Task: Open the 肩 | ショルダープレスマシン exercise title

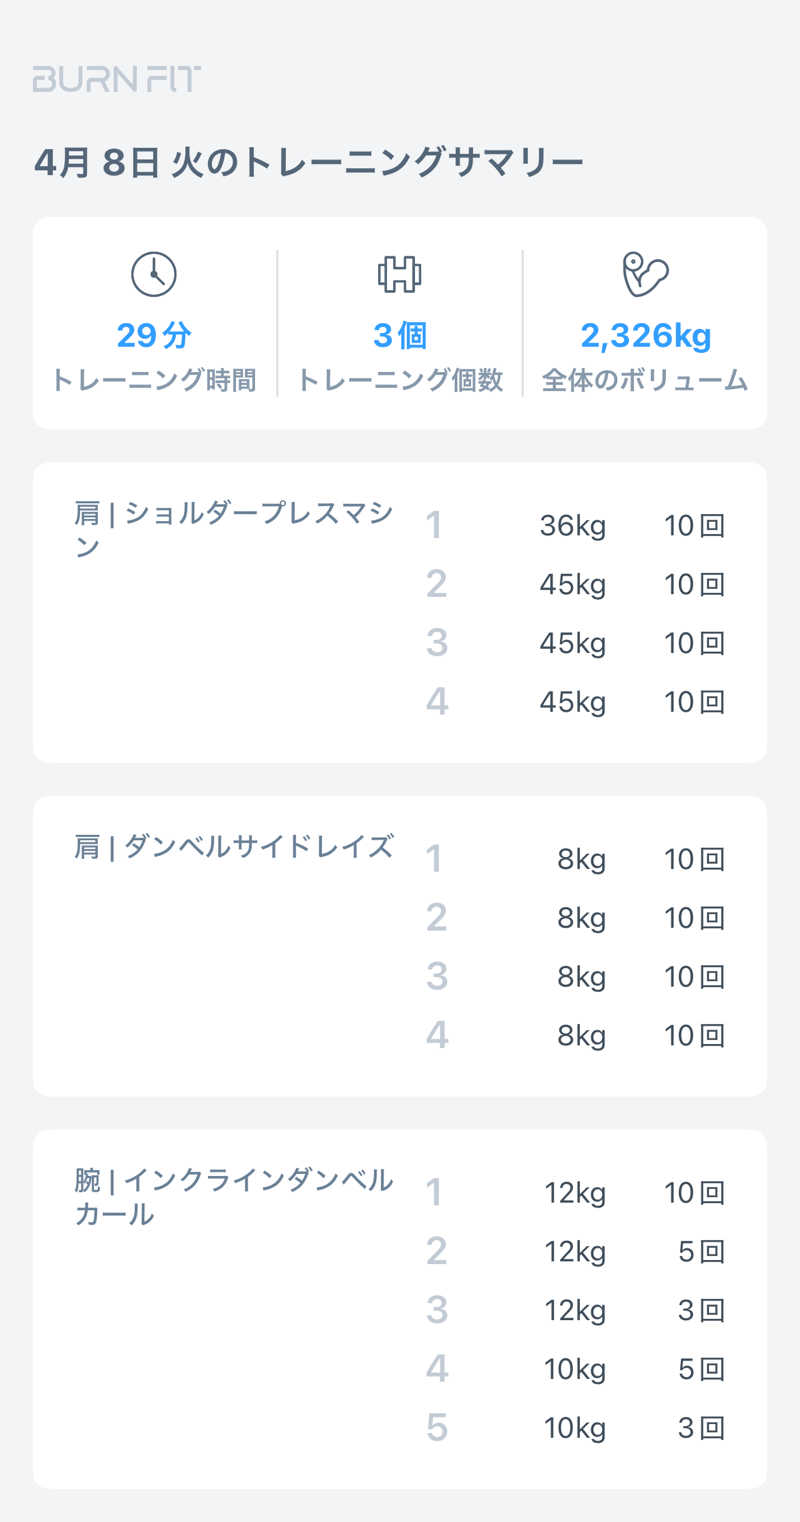Action: point(233,530)
